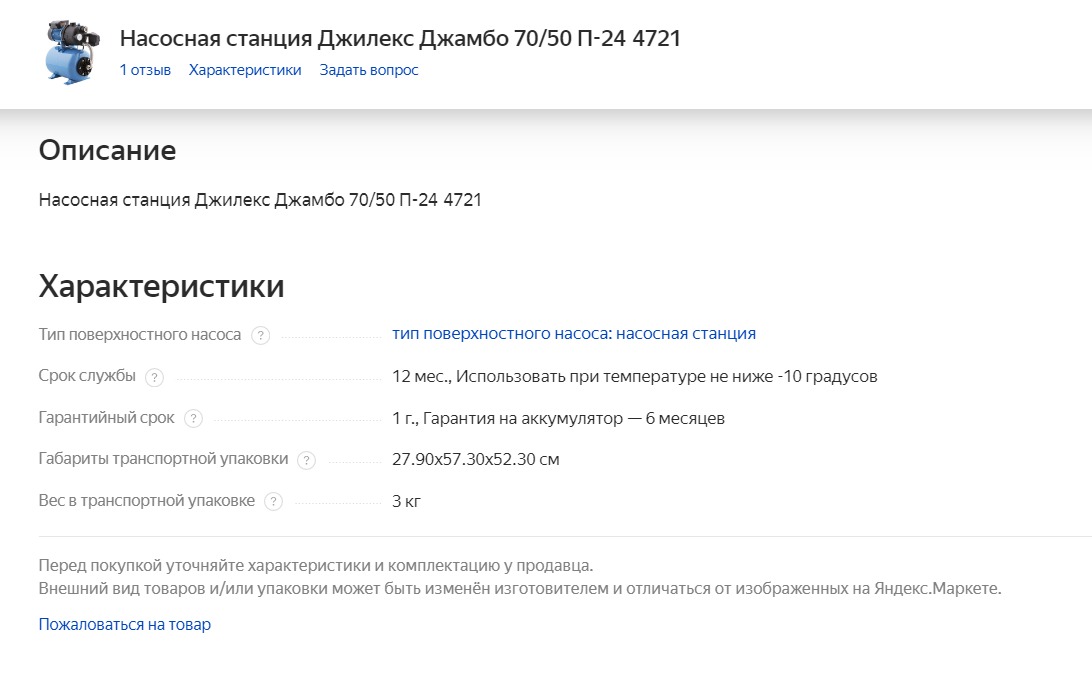
Task: Click the "Перед покупкой уточняйте" disclaimer text
Action: point(315,565)
